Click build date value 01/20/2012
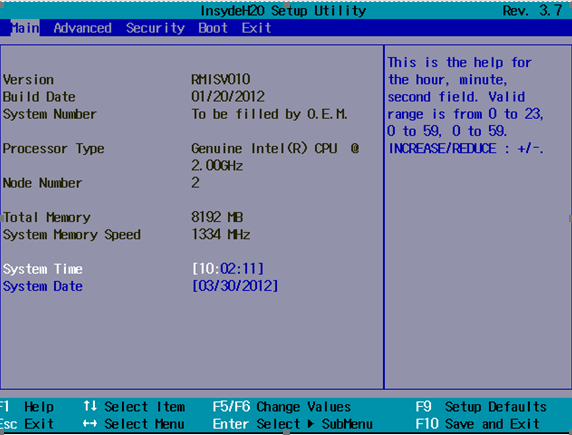Image resolution: width=572 pixels, height=435 pixels. click(228, 97)
